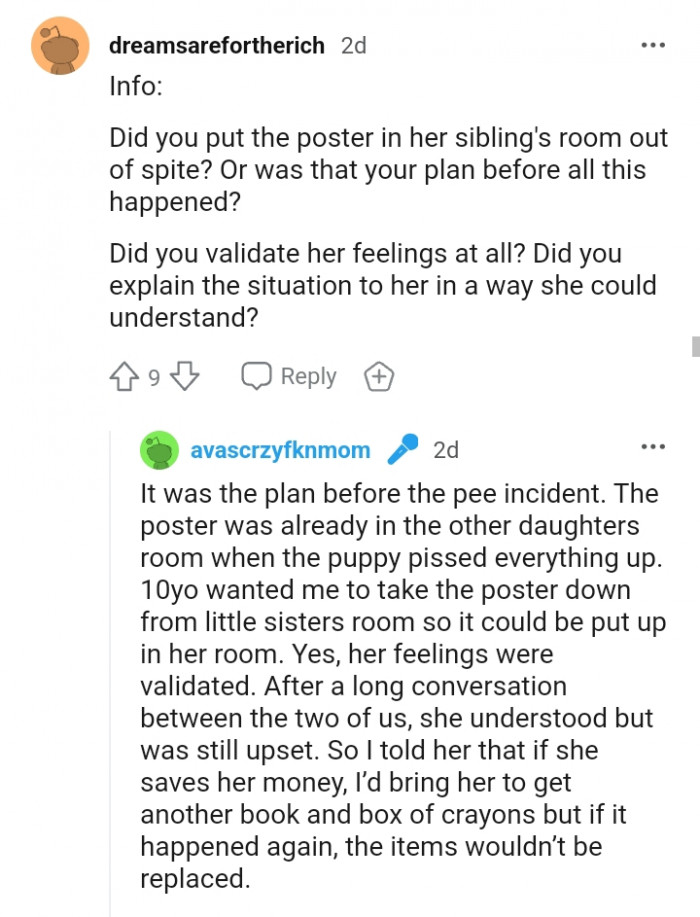700x917 pixels.
Task: Give an award via the pentagon plus icon
Action: 378,376
